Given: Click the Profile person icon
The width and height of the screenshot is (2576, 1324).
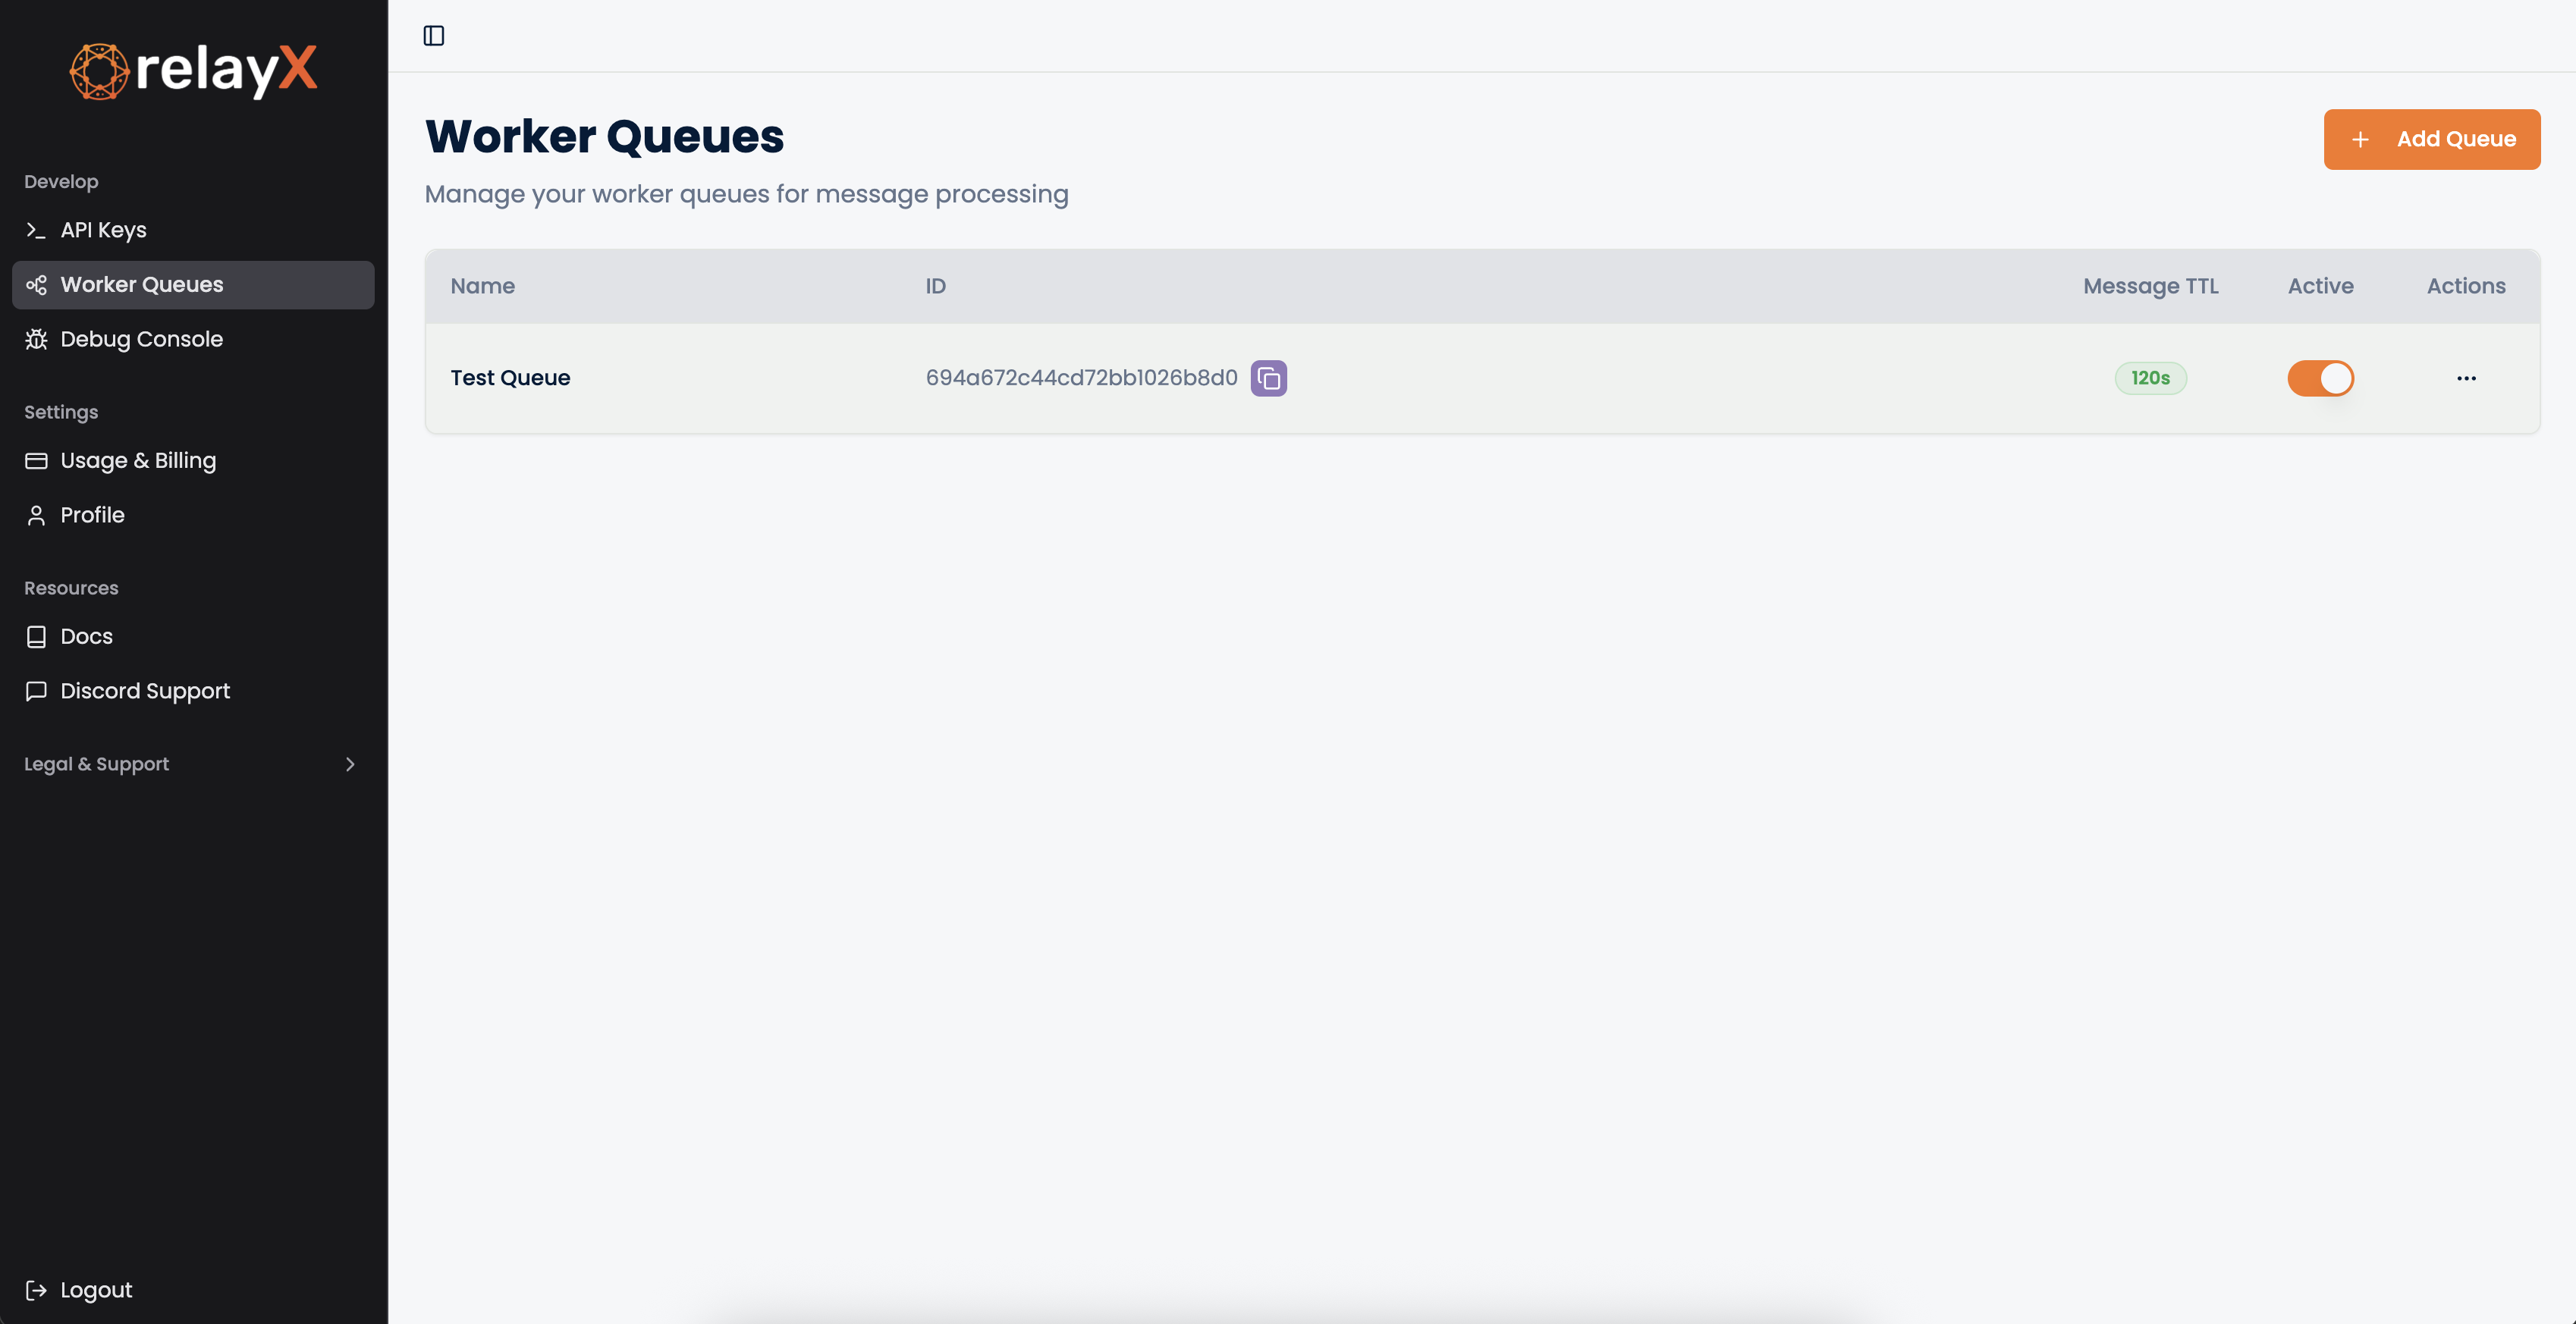Looking at the screenshot, I should [36, 515].
